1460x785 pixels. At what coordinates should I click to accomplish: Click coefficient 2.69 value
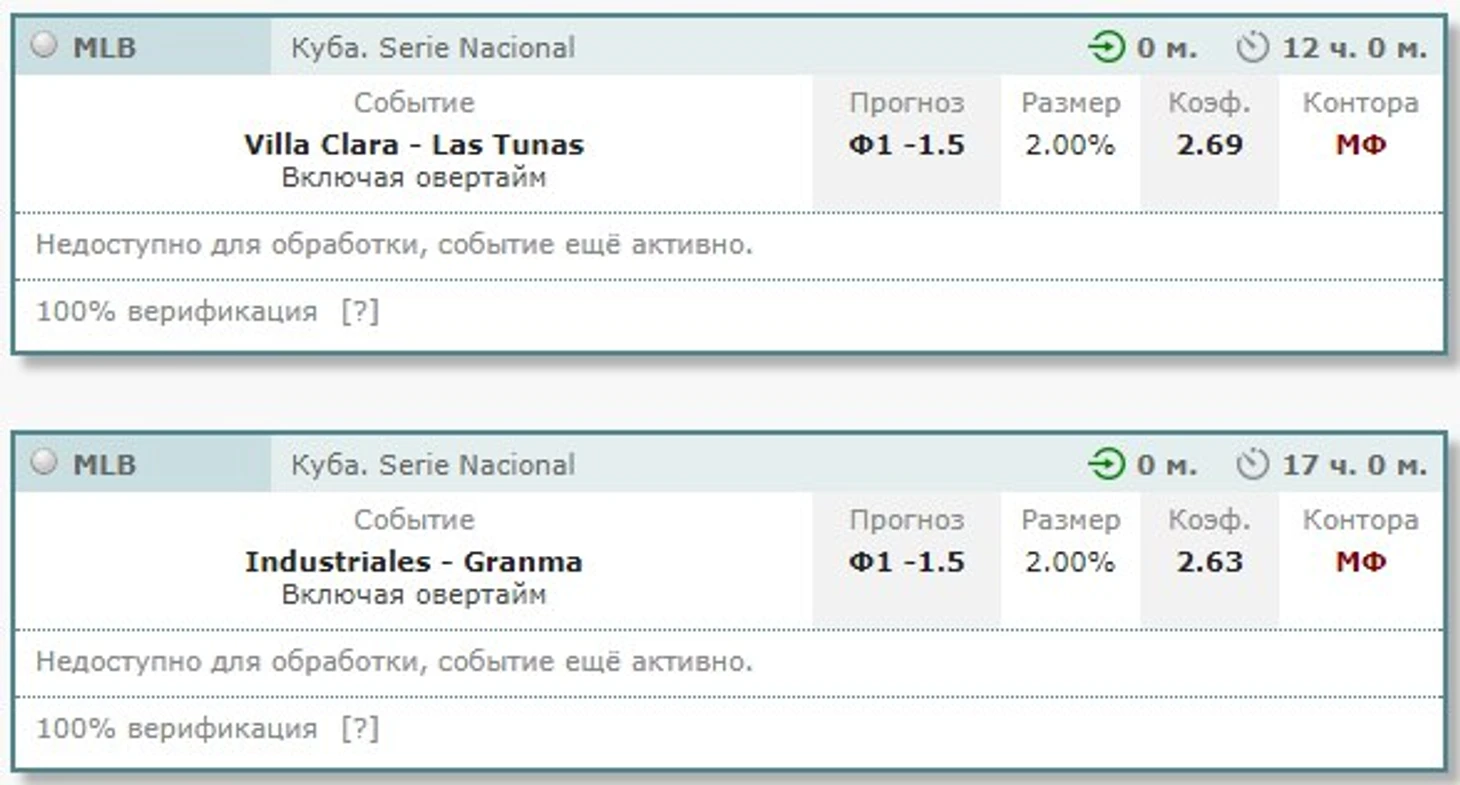pyautogui.click(x=1209, y=145)
